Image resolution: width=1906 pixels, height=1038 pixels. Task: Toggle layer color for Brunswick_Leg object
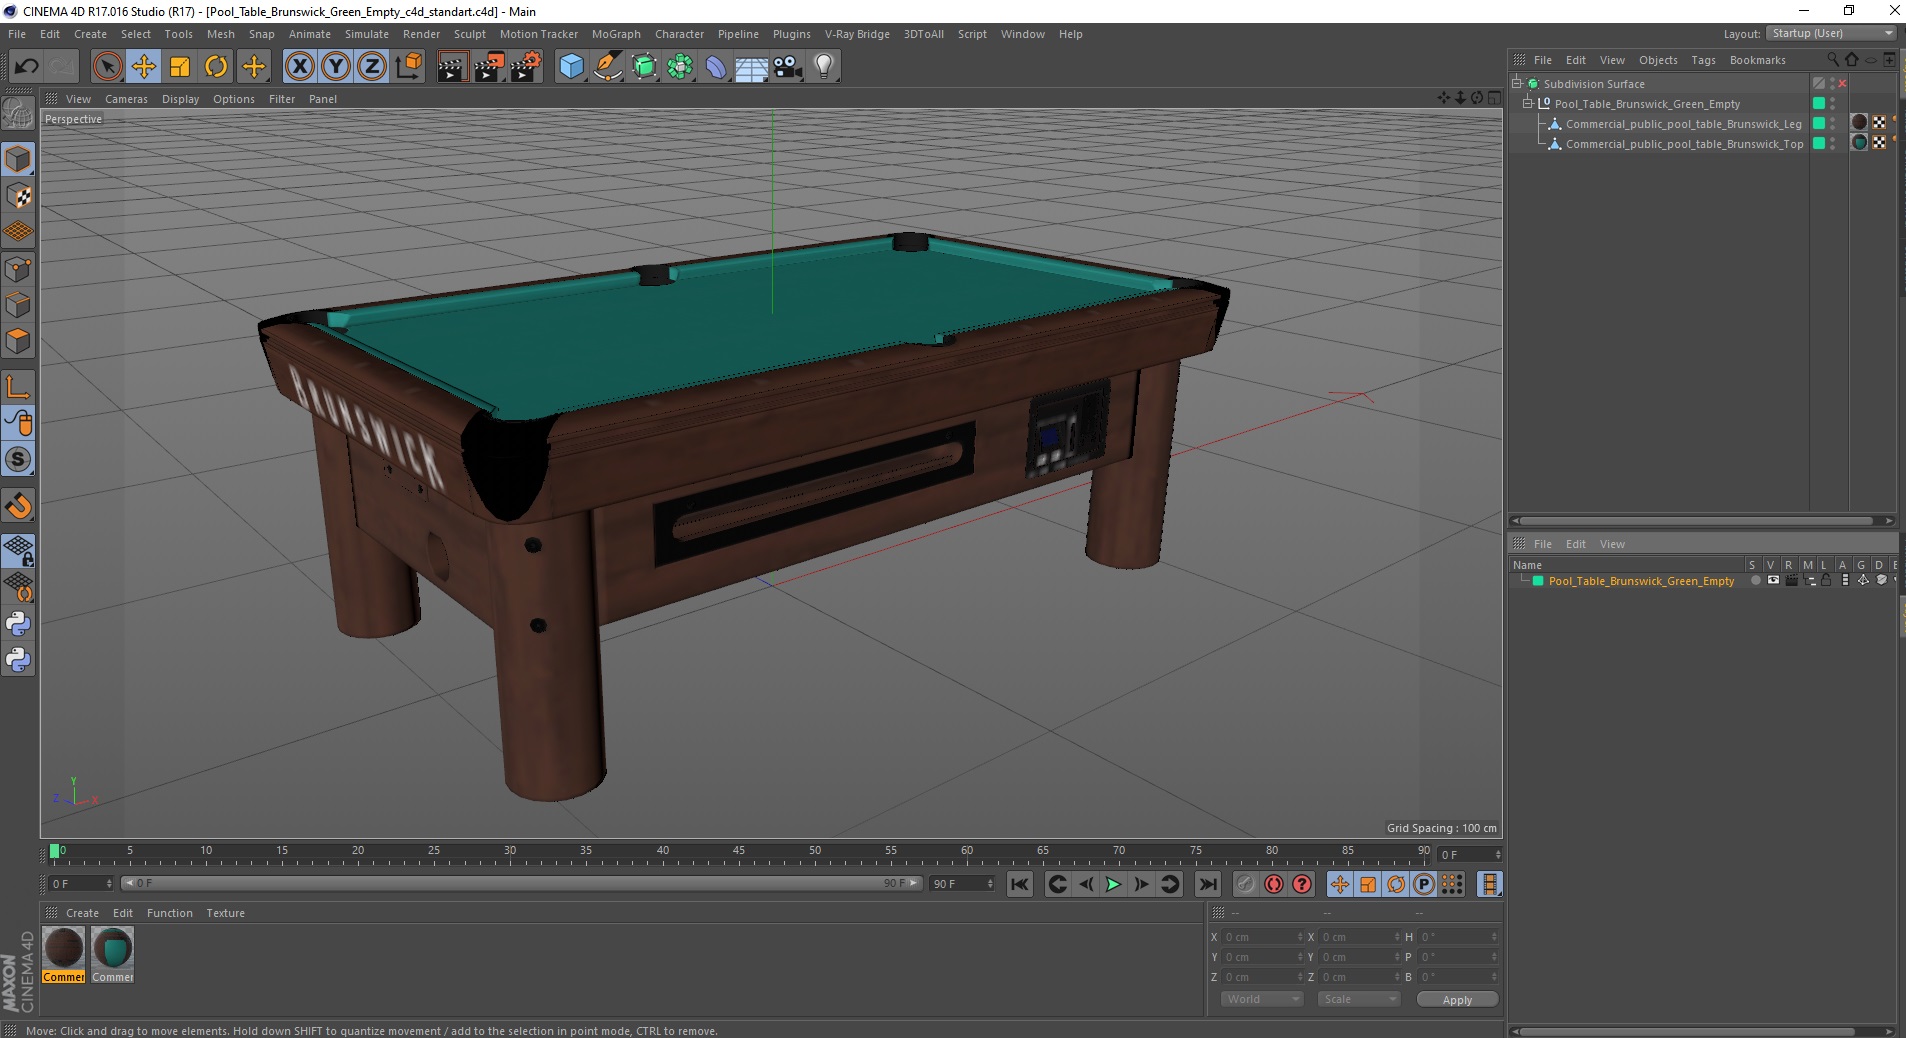point(1819,123)
